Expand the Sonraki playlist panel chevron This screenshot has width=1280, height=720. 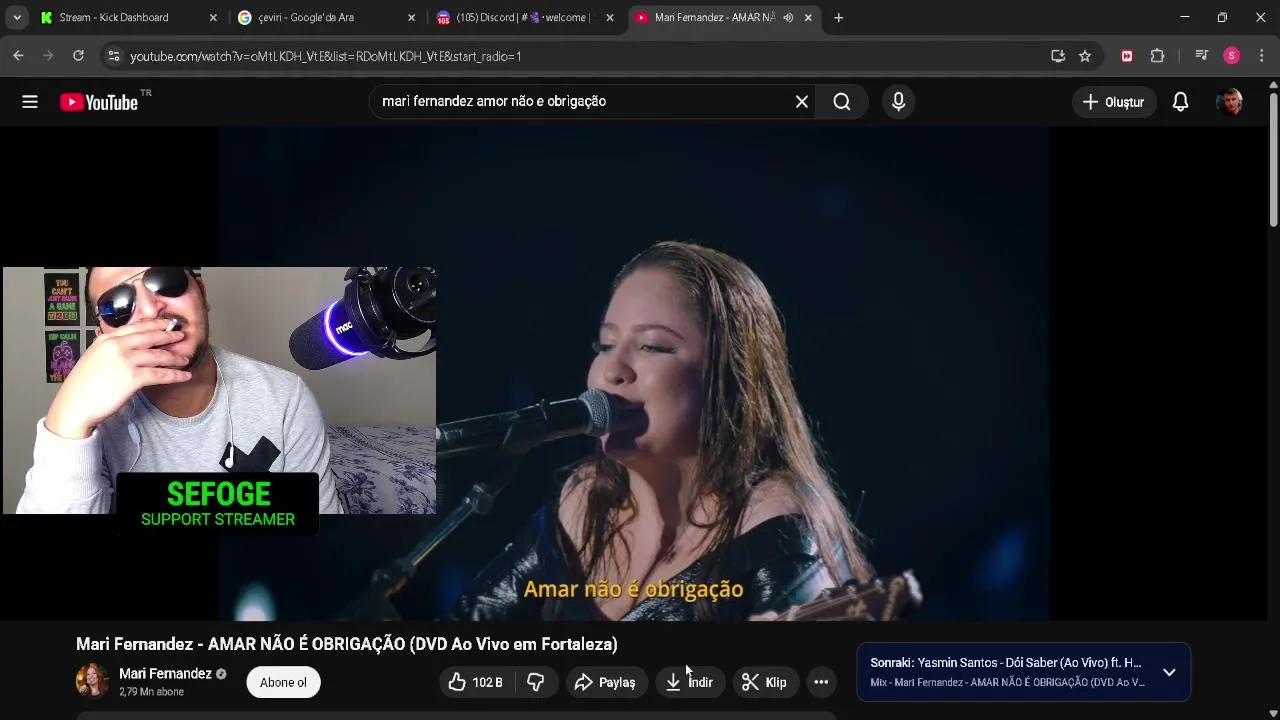[1169, 672]
